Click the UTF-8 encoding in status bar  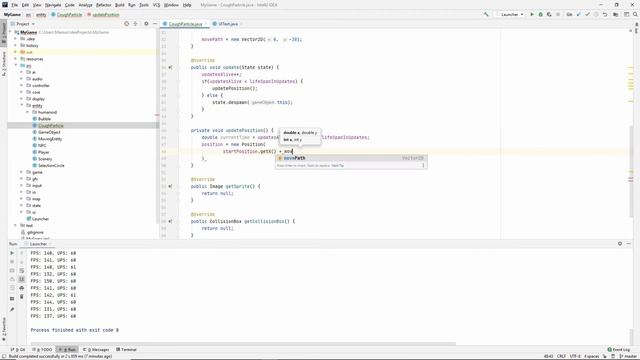575,356
